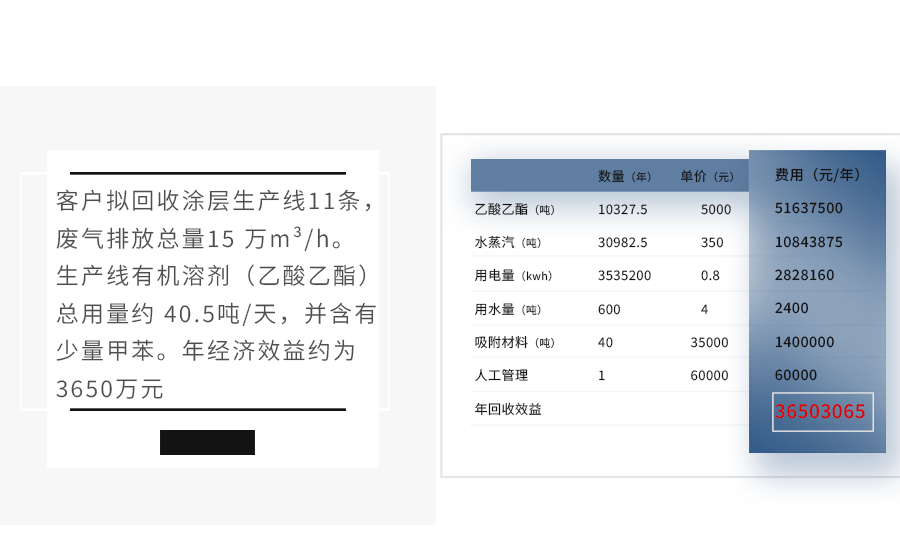
Task: Click the 用水量（吨） row label
Action: (x=508, y=309)
